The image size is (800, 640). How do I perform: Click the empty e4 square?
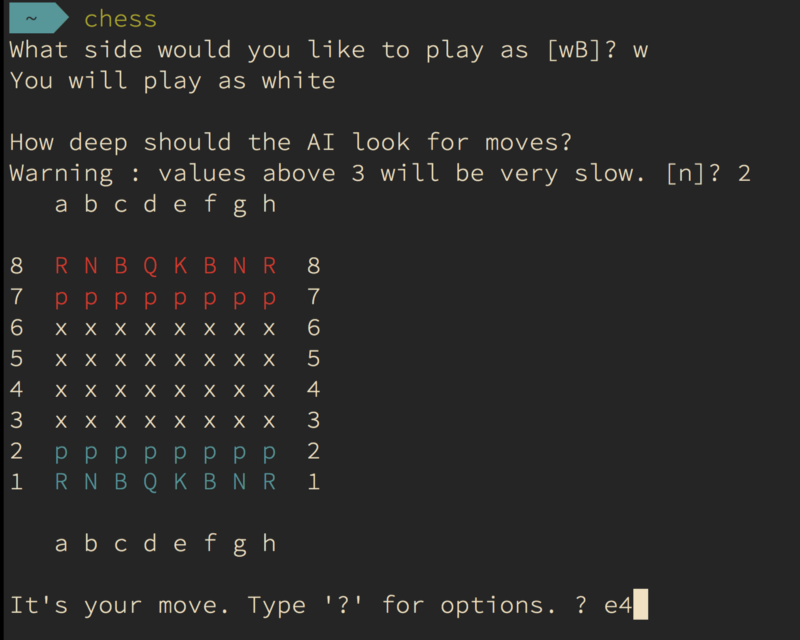tap(180, 390)
